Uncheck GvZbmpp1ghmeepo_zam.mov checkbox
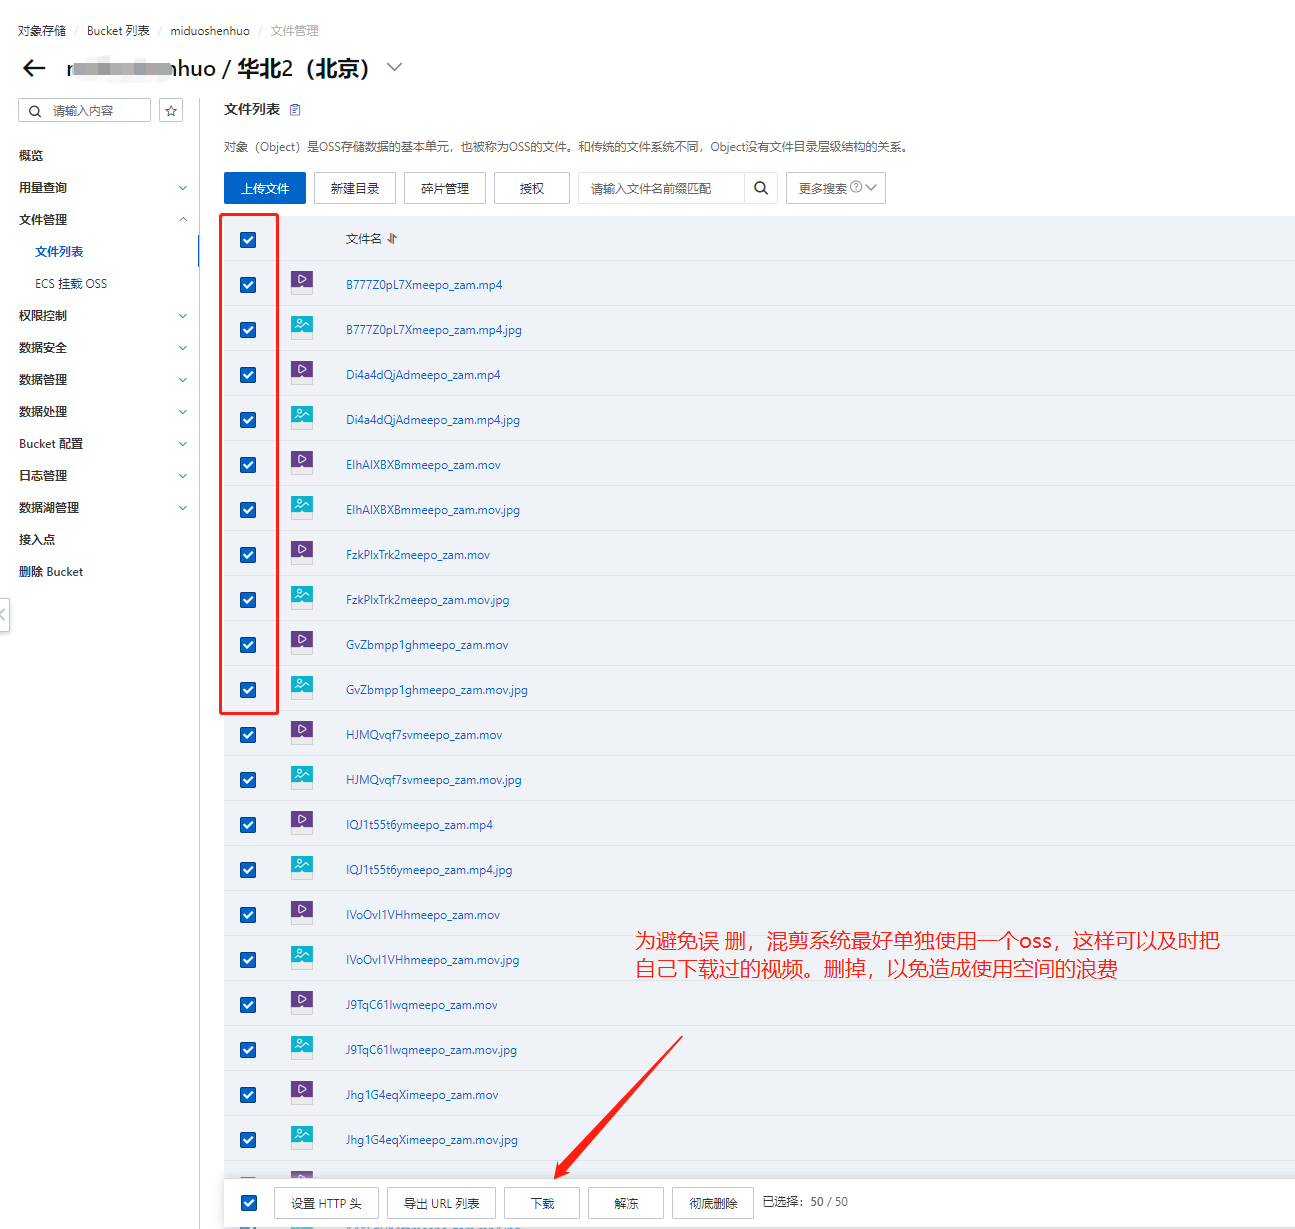 coord(248,645)
